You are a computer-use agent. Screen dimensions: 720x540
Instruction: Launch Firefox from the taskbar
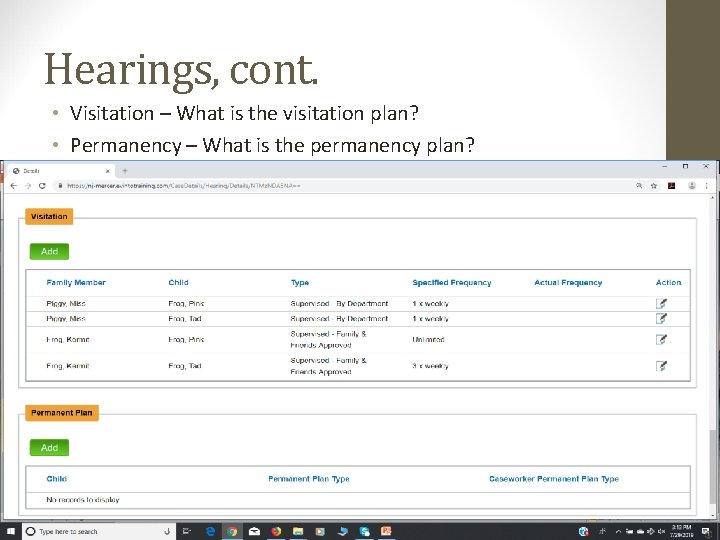click(276, 531)
